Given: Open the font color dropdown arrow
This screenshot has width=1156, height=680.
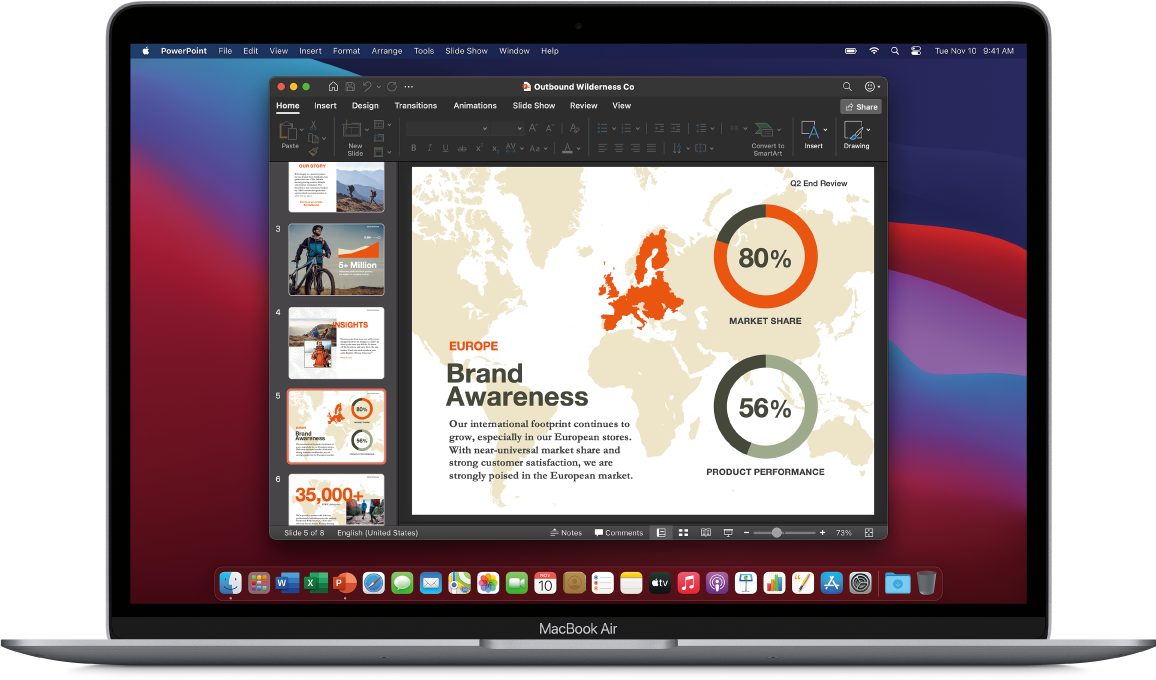Looking at the screenshot, I should [x=579, y=149].
